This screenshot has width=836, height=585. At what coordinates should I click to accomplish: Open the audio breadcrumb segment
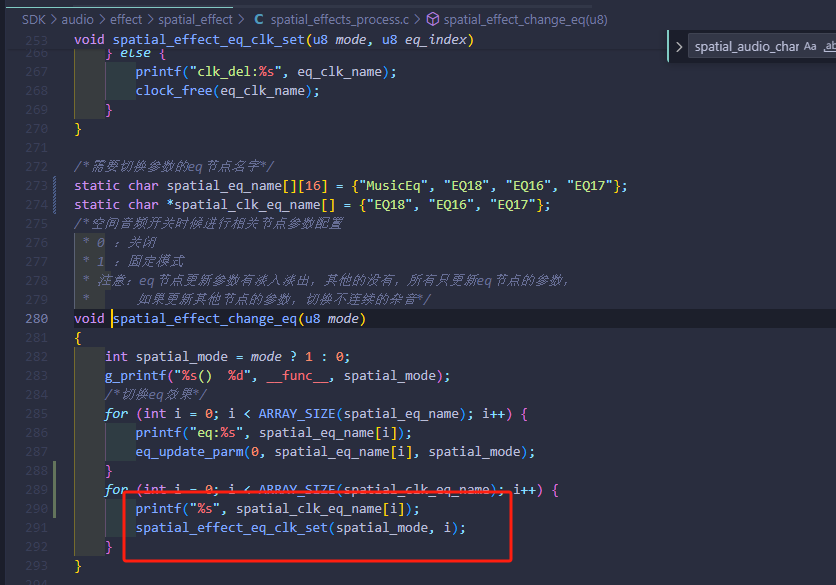point(77,20)
